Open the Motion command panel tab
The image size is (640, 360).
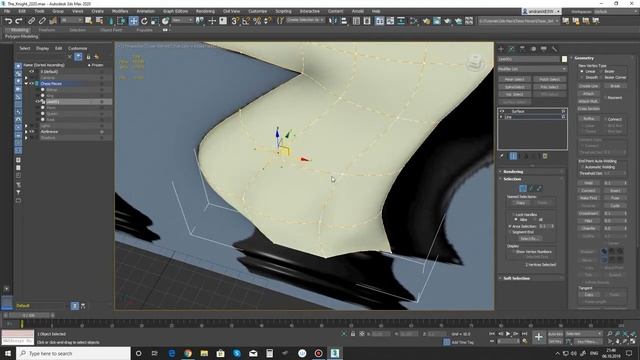click(533, 49)
